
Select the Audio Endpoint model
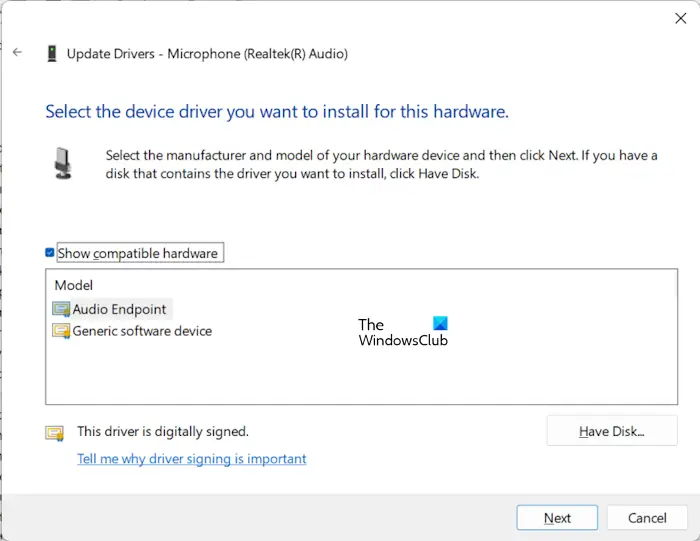[x=119, y=309]
